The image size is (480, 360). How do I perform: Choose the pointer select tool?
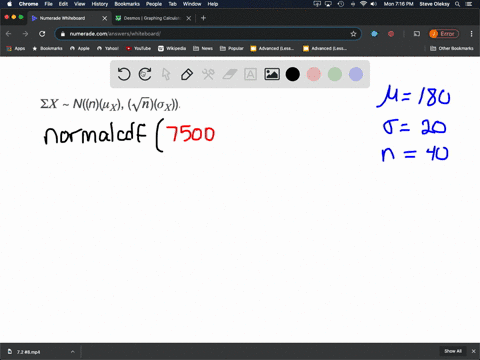[x=166, y=74]
